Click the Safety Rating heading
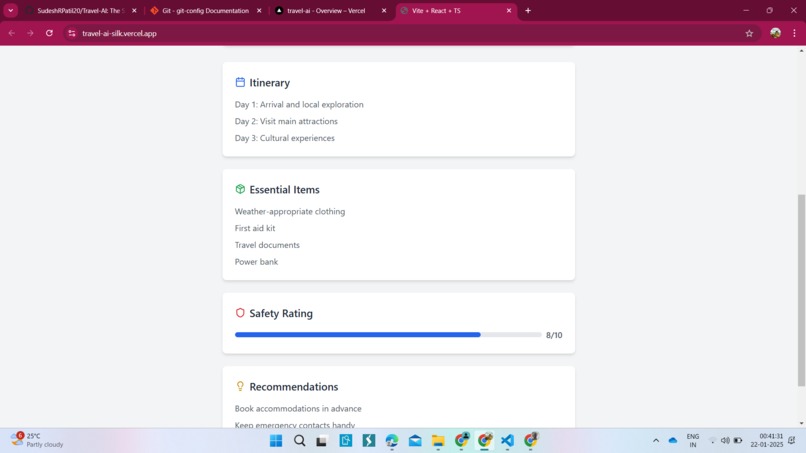 point(281,313)
